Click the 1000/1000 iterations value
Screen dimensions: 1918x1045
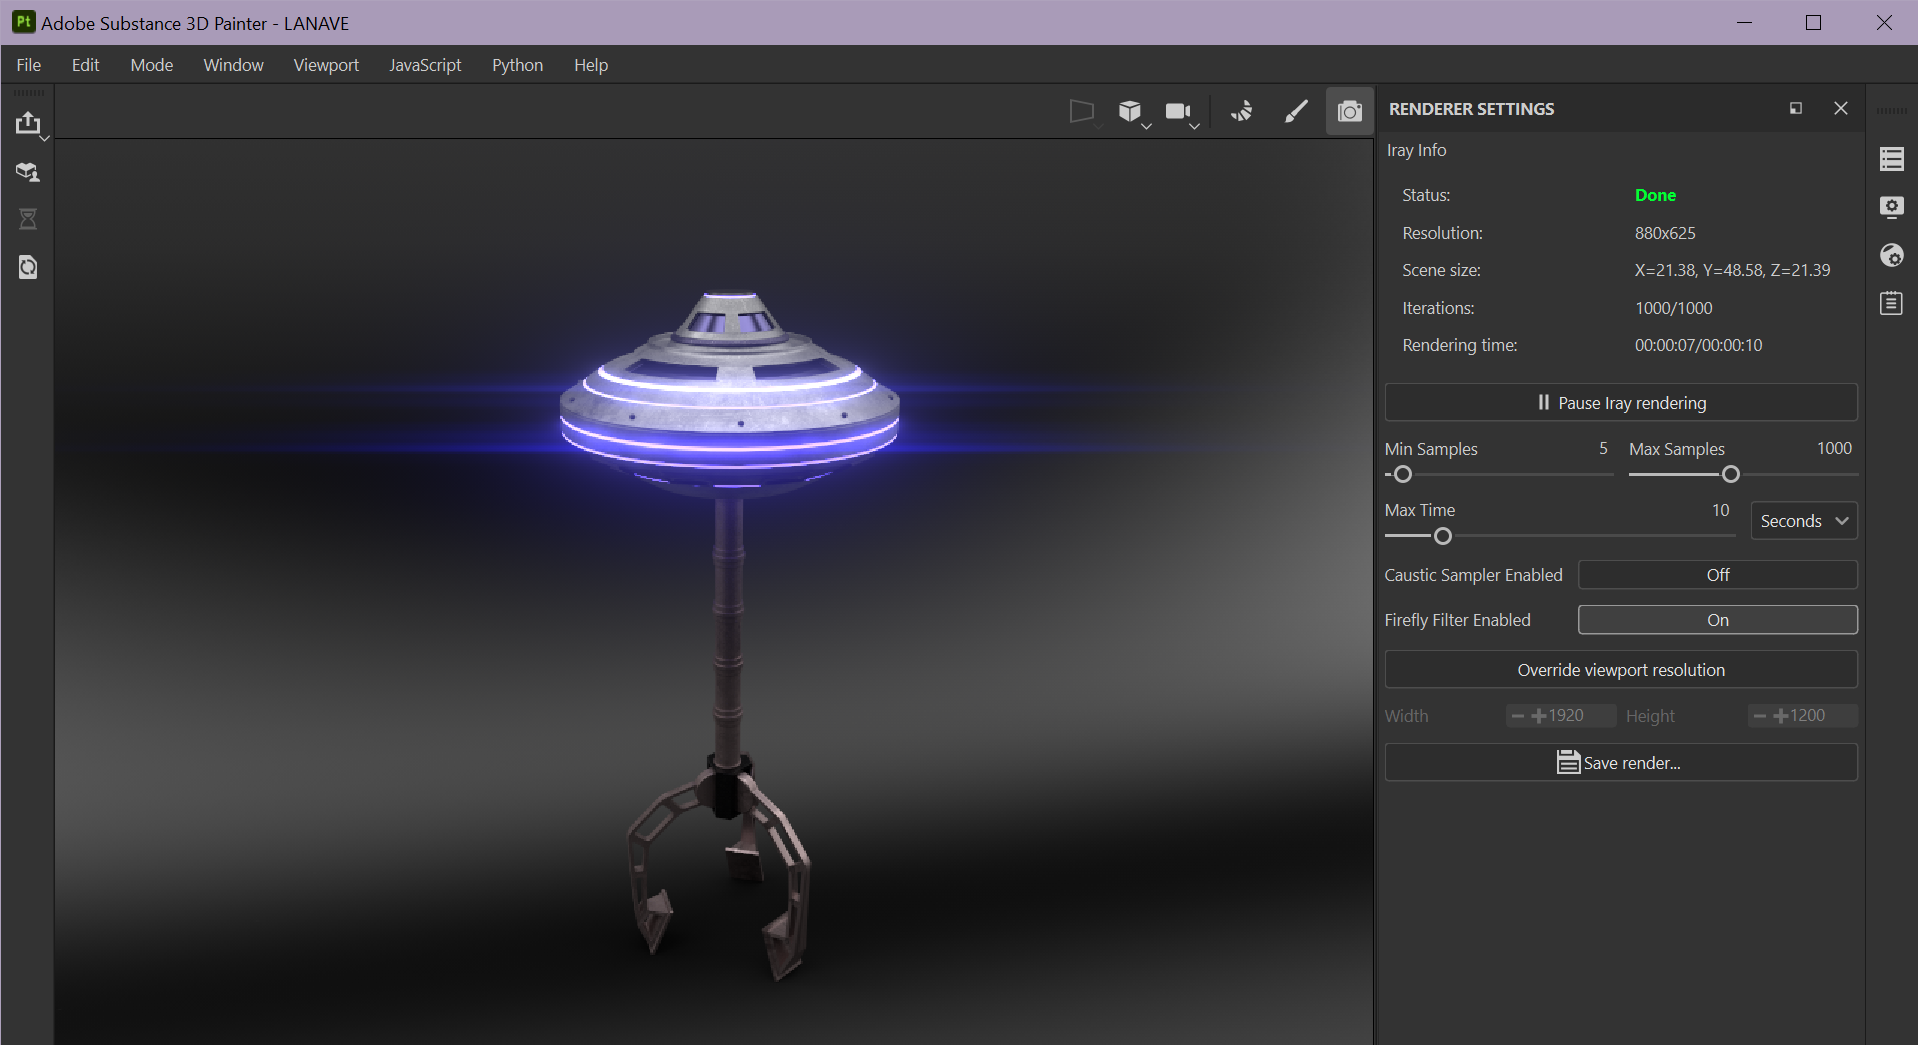click(1673, 308)
